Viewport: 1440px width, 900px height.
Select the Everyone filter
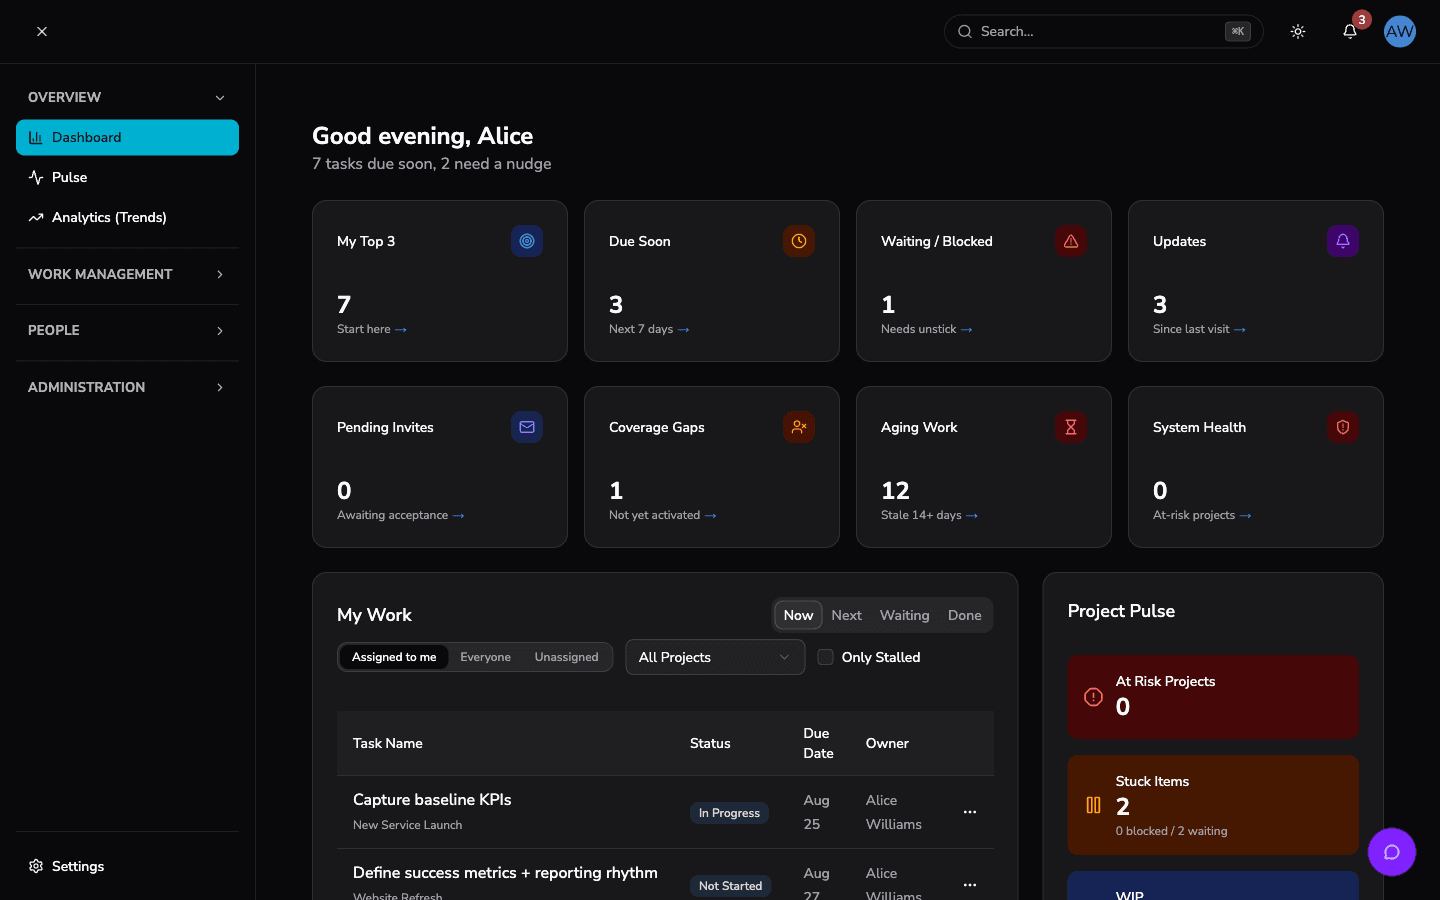[x=485, y=657]
